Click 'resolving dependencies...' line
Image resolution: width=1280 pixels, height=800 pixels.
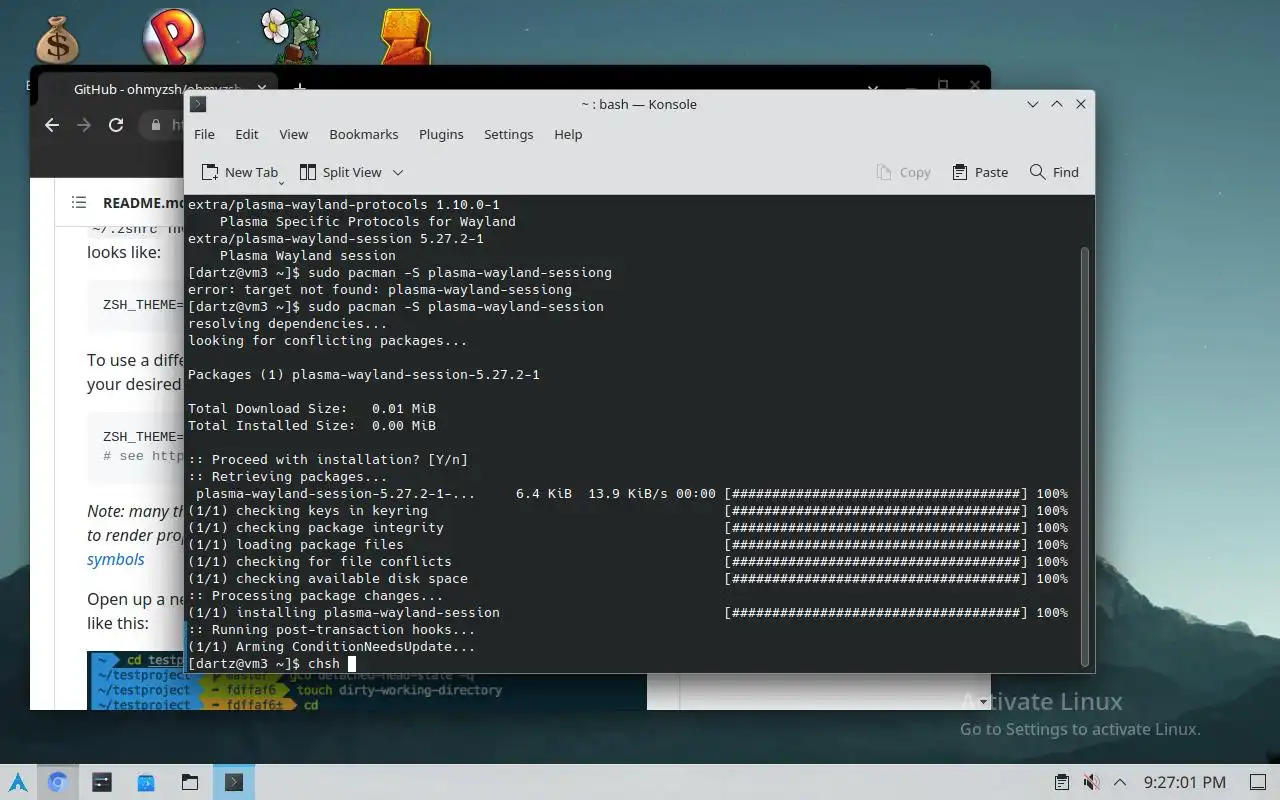[x=288, y=323]
